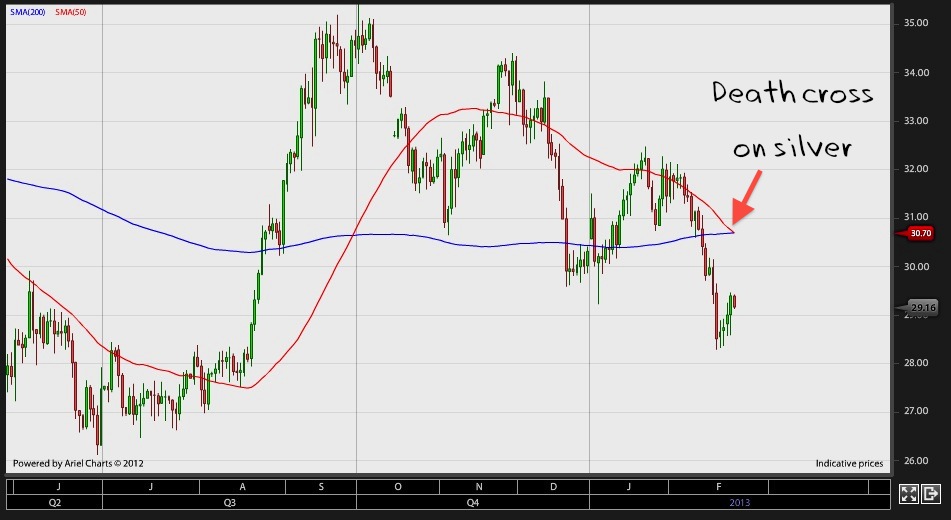
Task: Click the grey 29.16 price tag
Action: 919,308
